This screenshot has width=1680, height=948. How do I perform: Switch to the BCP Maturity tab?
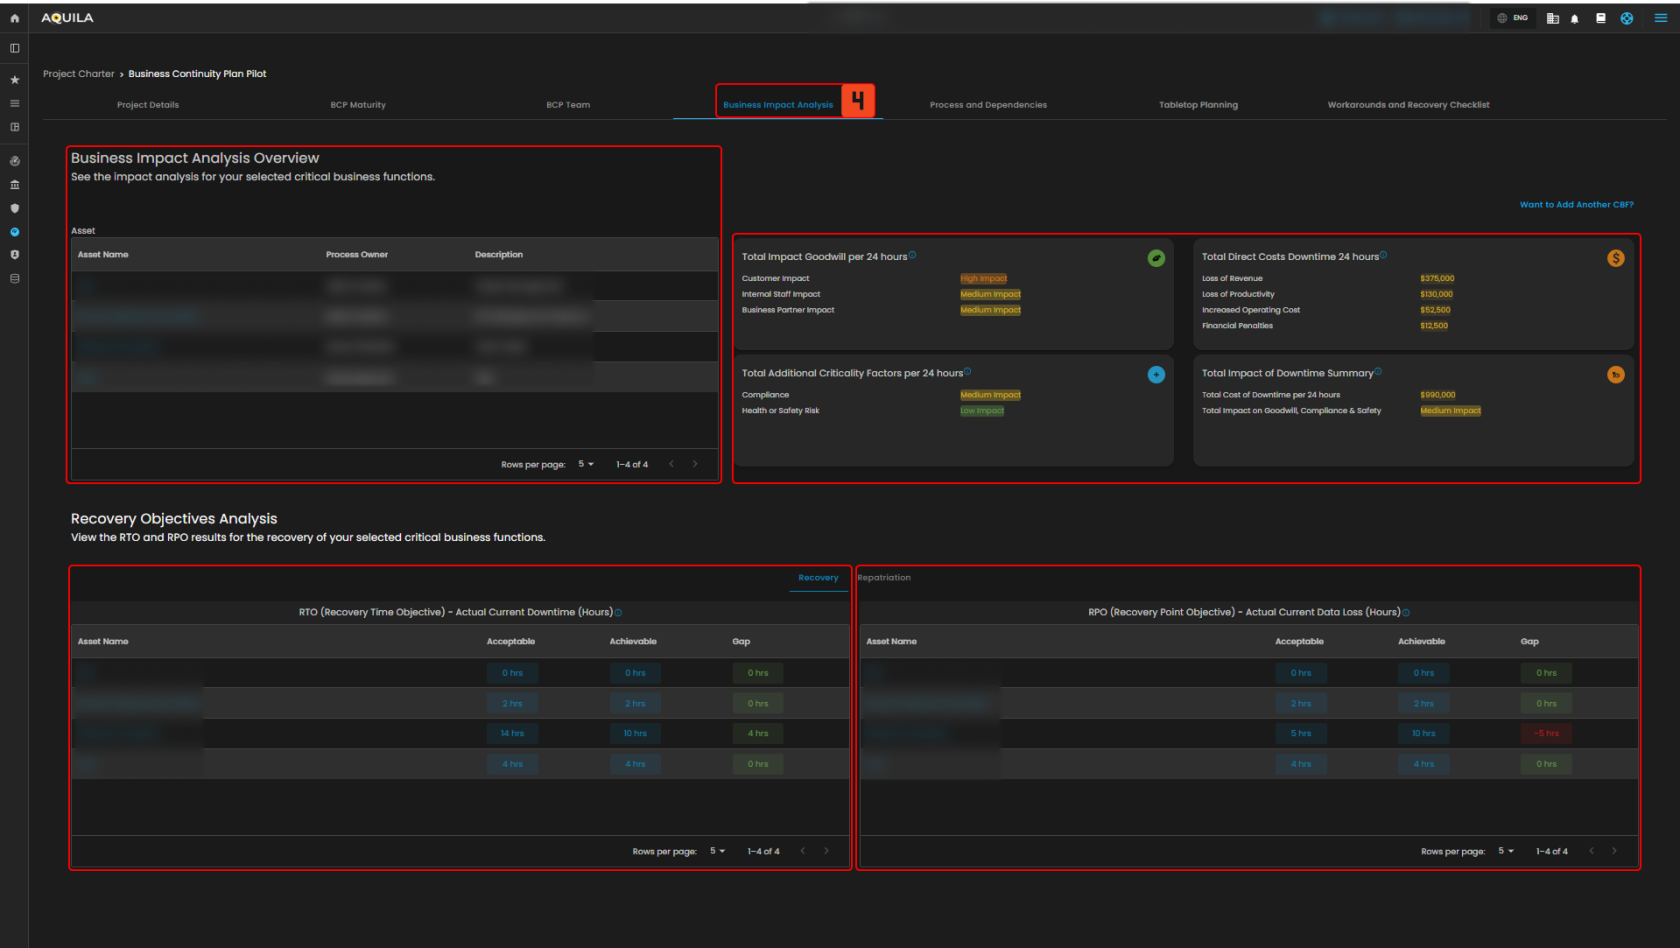[358, 105]
